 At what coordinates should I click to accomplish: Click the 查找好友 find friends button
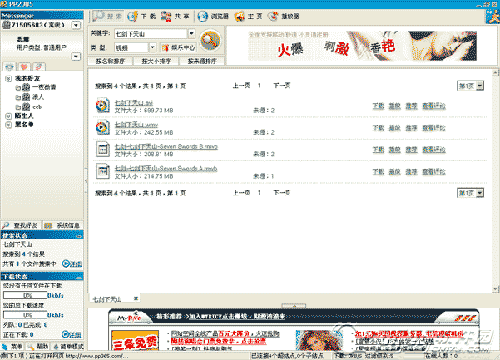21,225
